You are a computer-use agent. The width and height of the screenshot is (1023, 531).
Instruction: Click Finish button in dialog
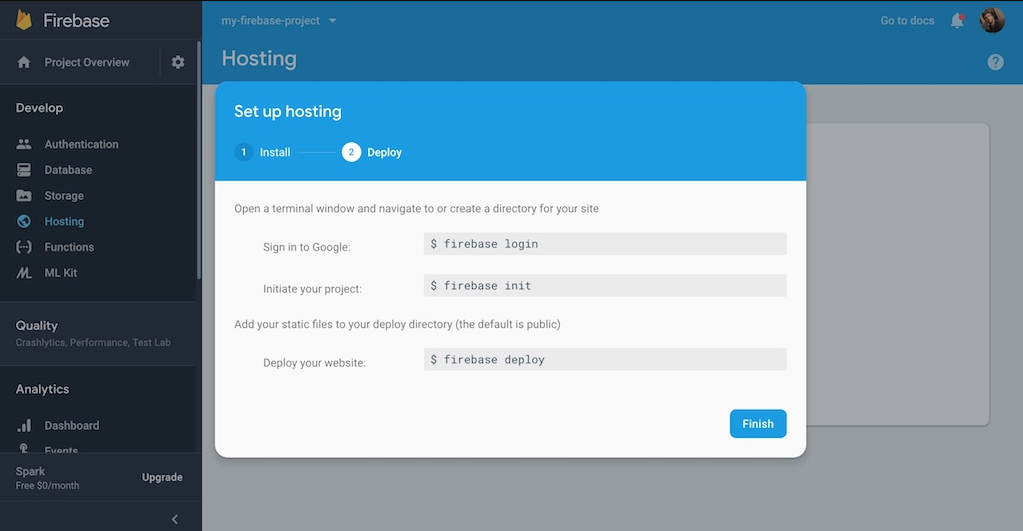(x=757, y=424)
